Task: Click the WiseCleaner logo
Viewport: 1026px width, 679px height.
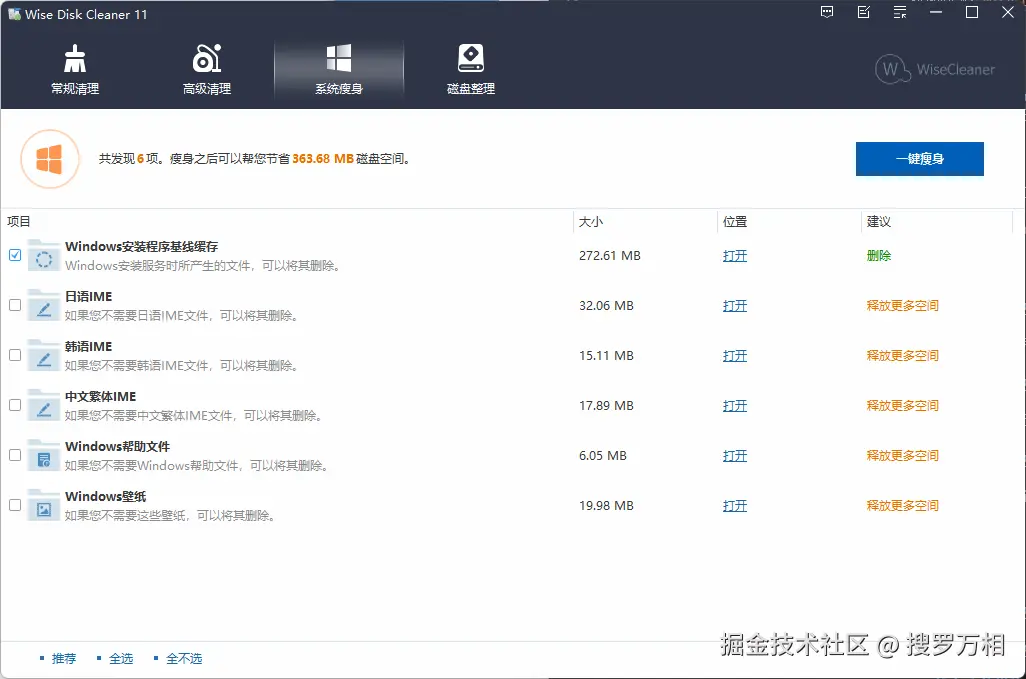Action: (x=935, y=69)
